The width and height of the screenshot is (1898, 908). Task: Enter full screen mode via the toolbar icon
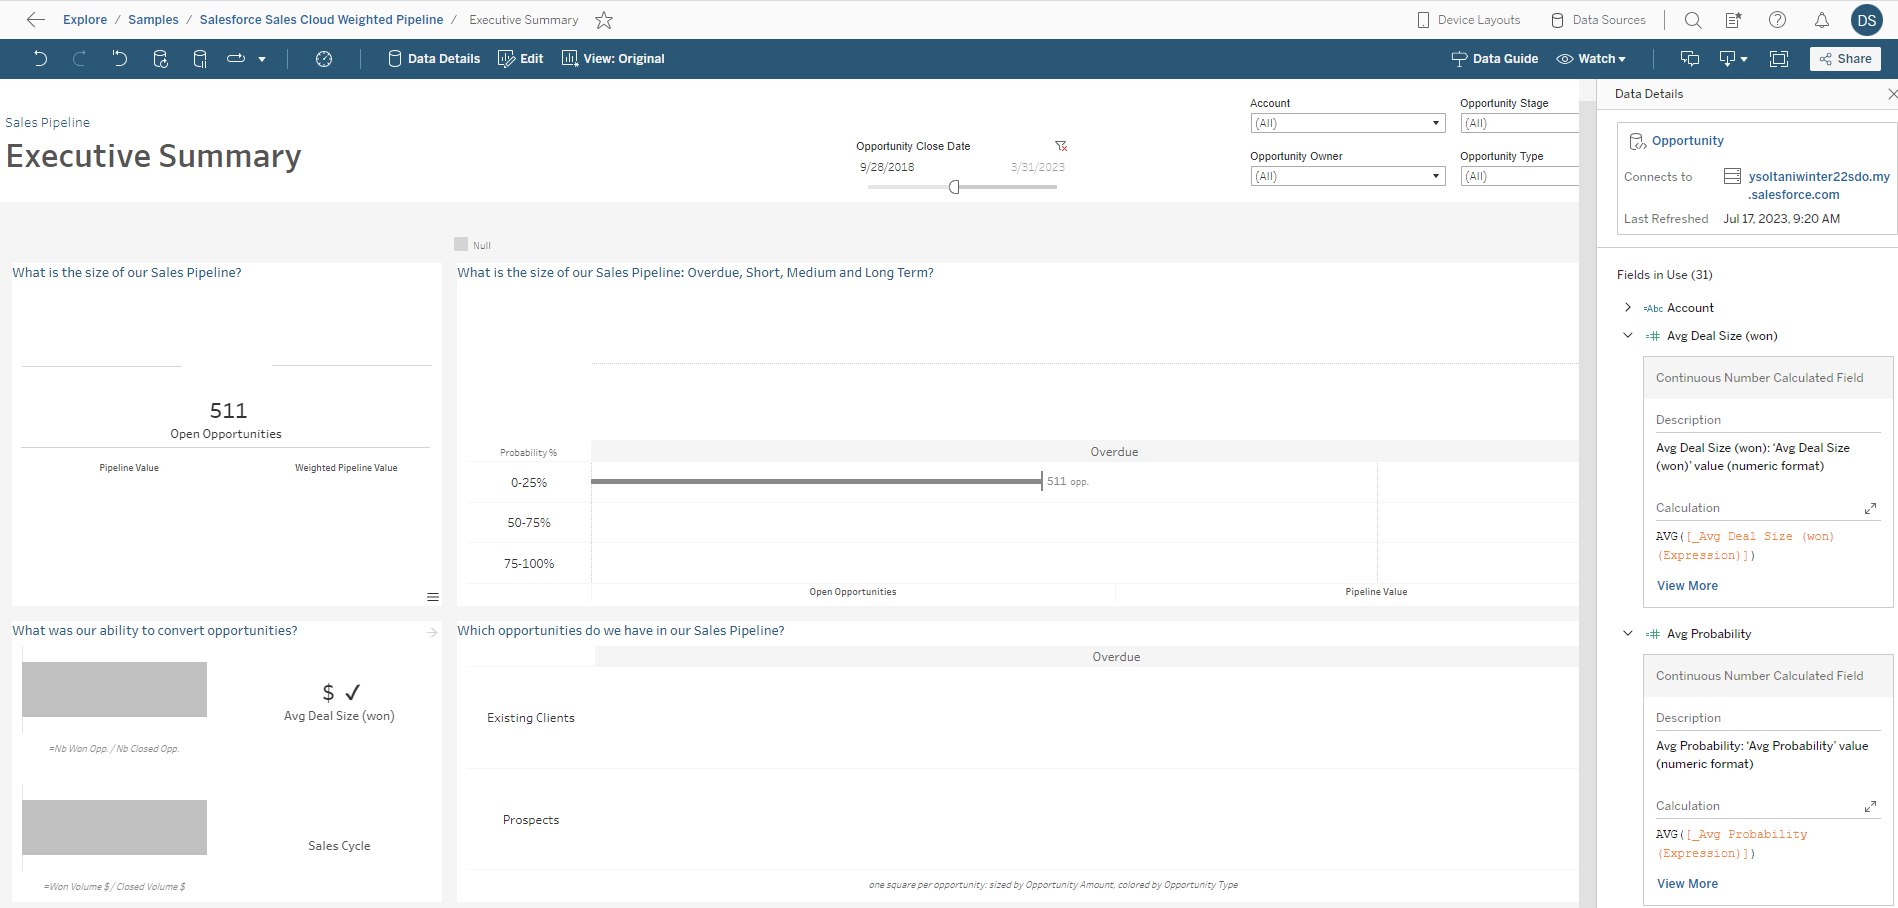(1779, 58)
